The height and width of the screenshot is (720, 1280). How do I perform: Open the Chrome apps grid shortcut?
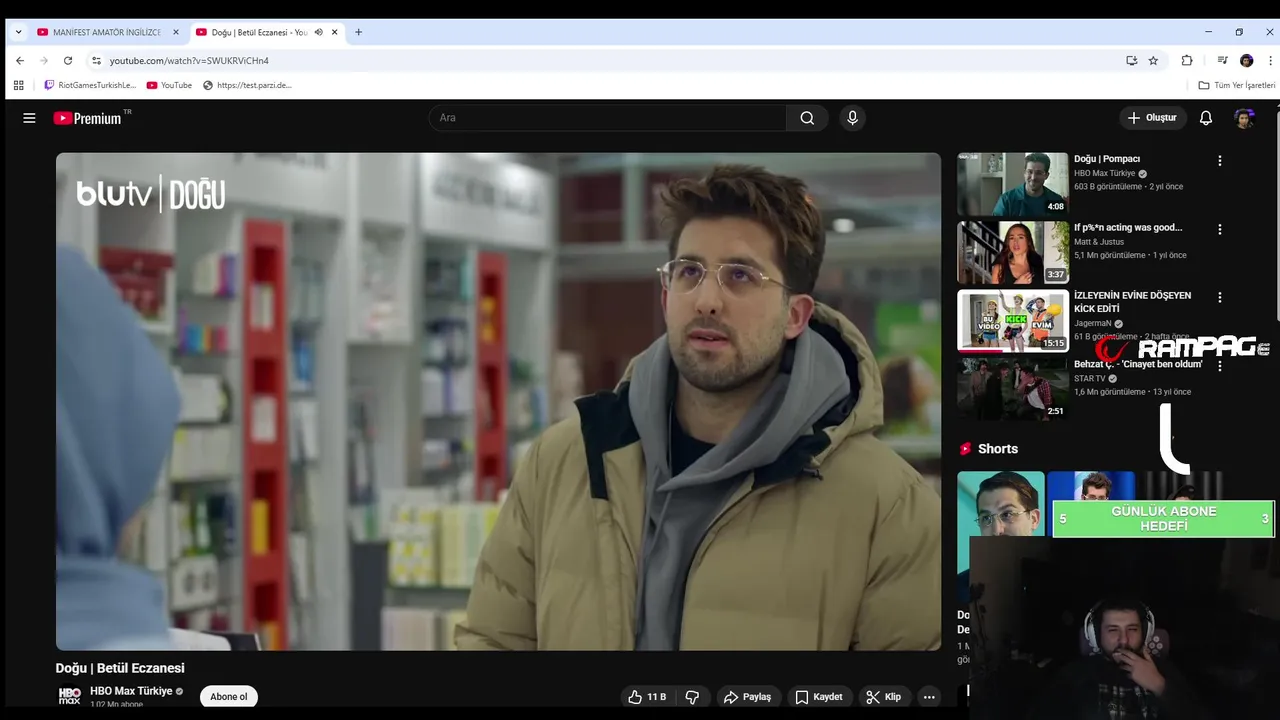(x=18, y=85)
